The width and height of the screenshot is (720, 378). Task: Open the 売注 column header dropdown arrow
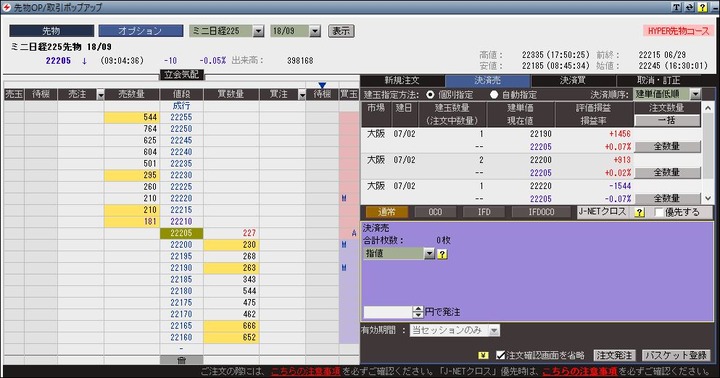101,95
